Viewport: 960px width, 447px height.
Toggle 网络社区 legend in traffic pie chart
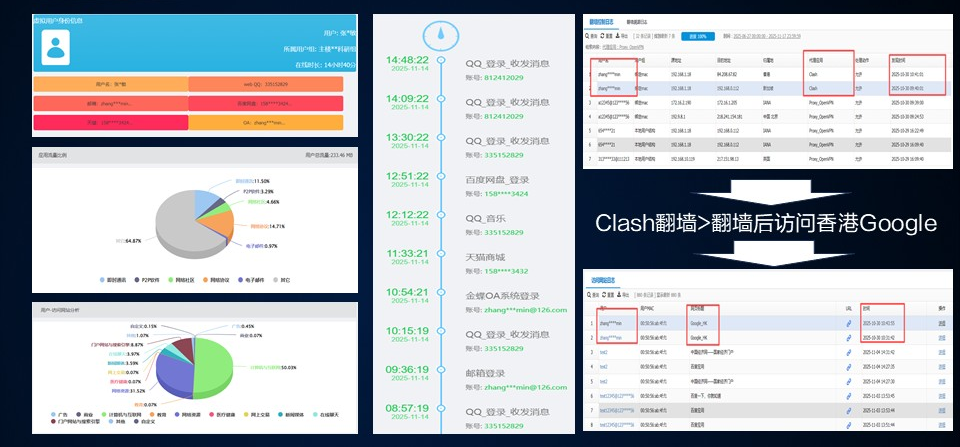[180, 280]
